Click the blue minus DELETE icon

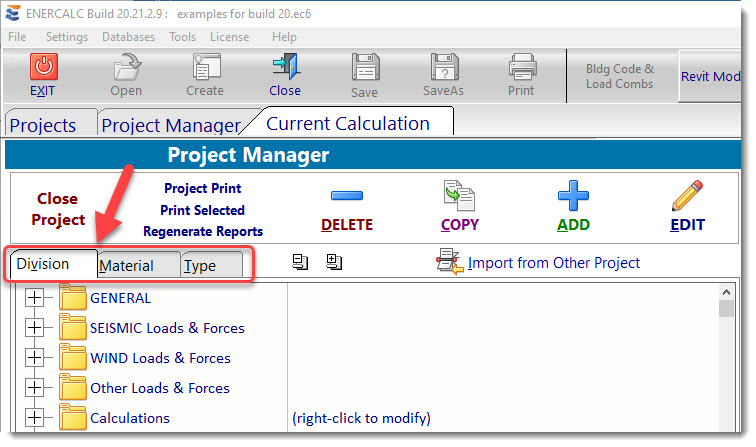(346, 197)
